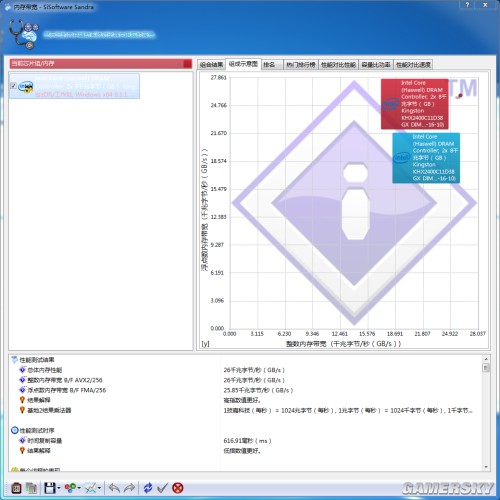Click the forward arrow icon in toolbar
The image size is (500, 500).
coord(129,488)
